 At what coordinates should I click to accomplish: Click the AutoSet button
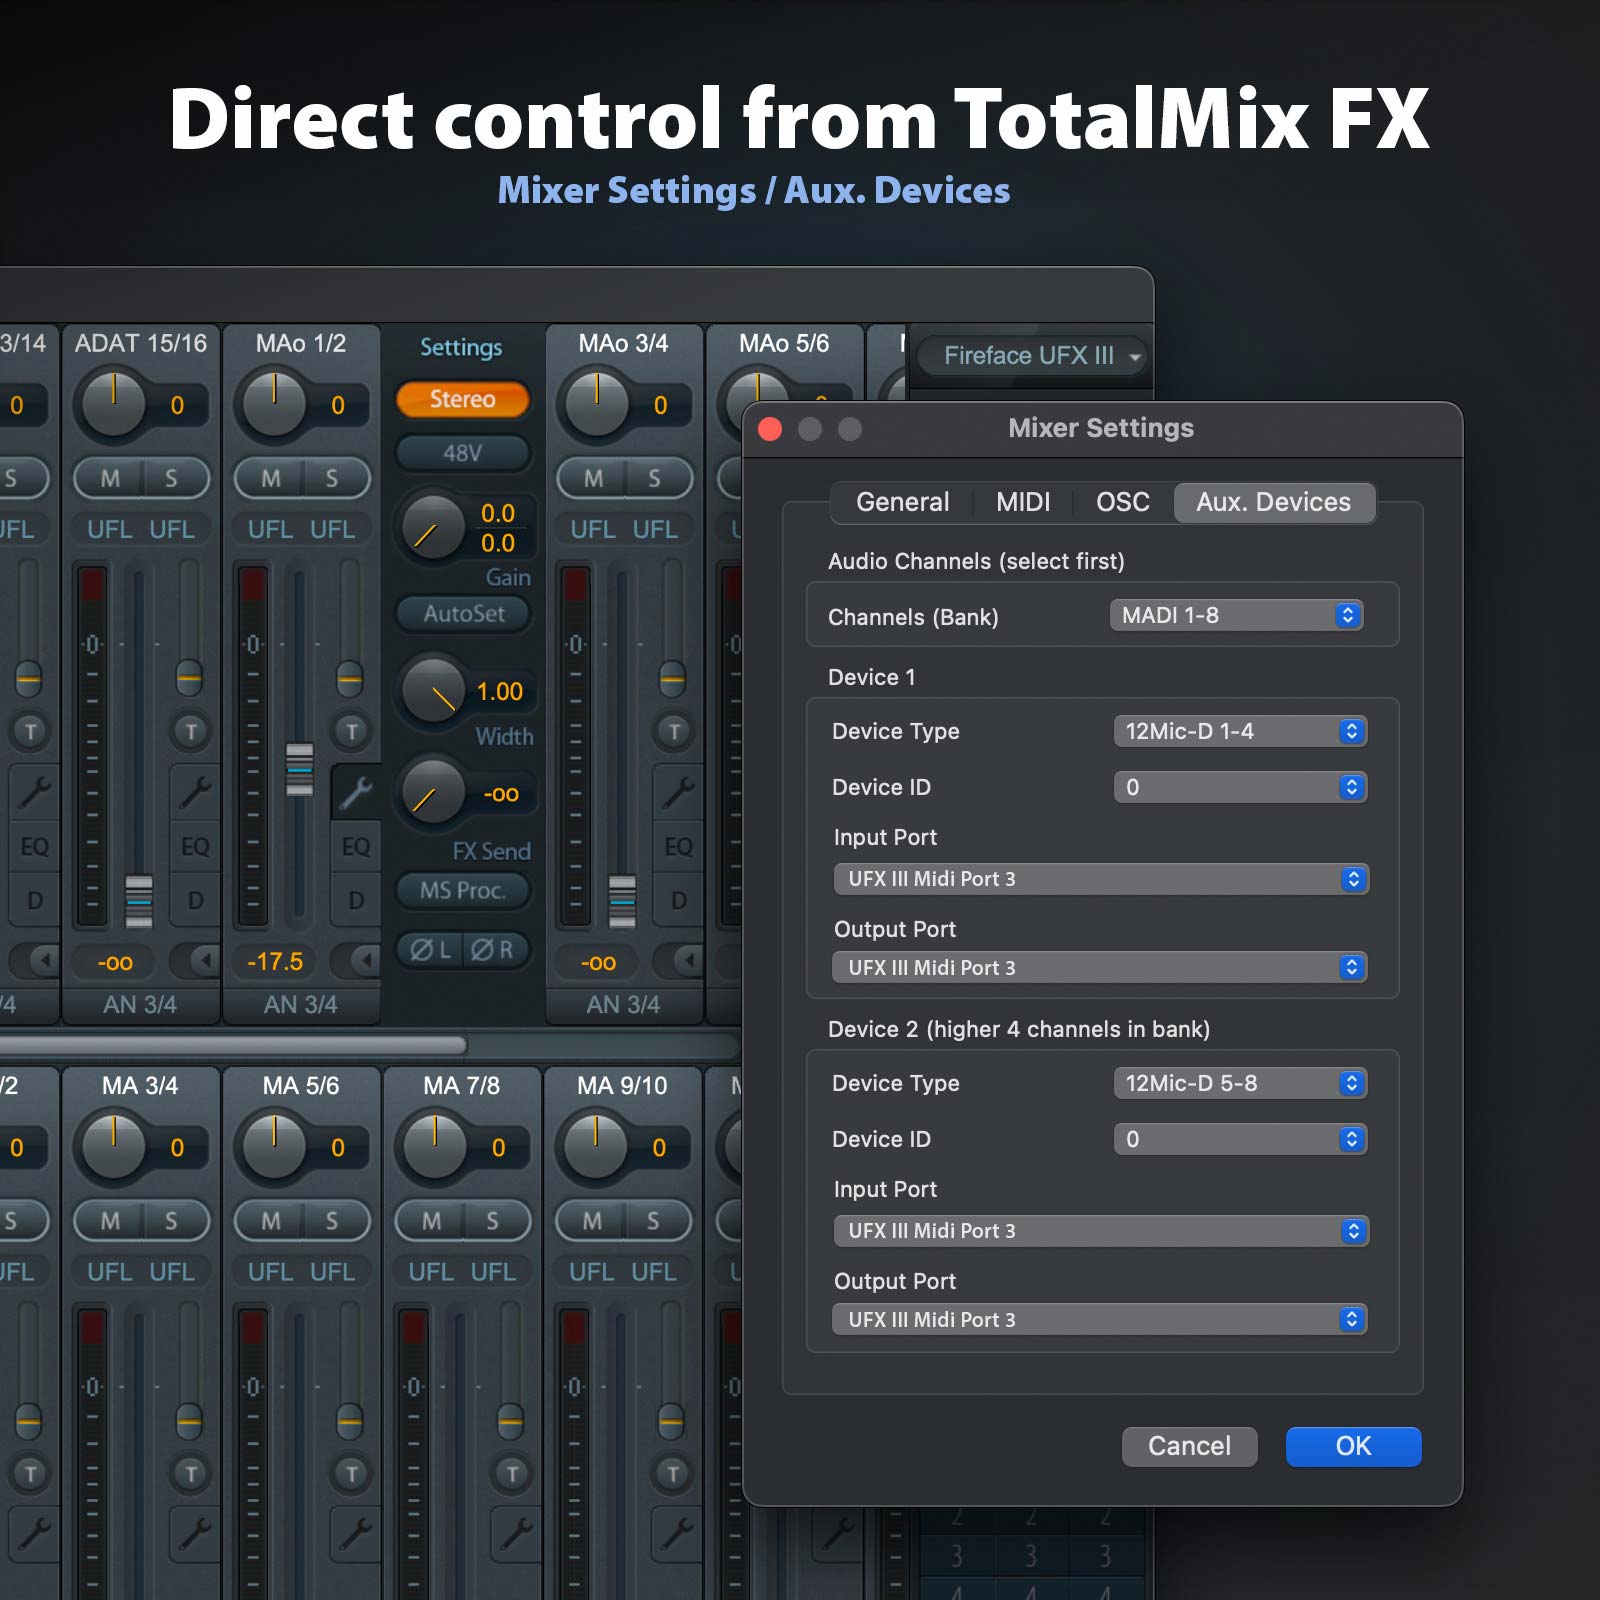(x=463, y=613)
